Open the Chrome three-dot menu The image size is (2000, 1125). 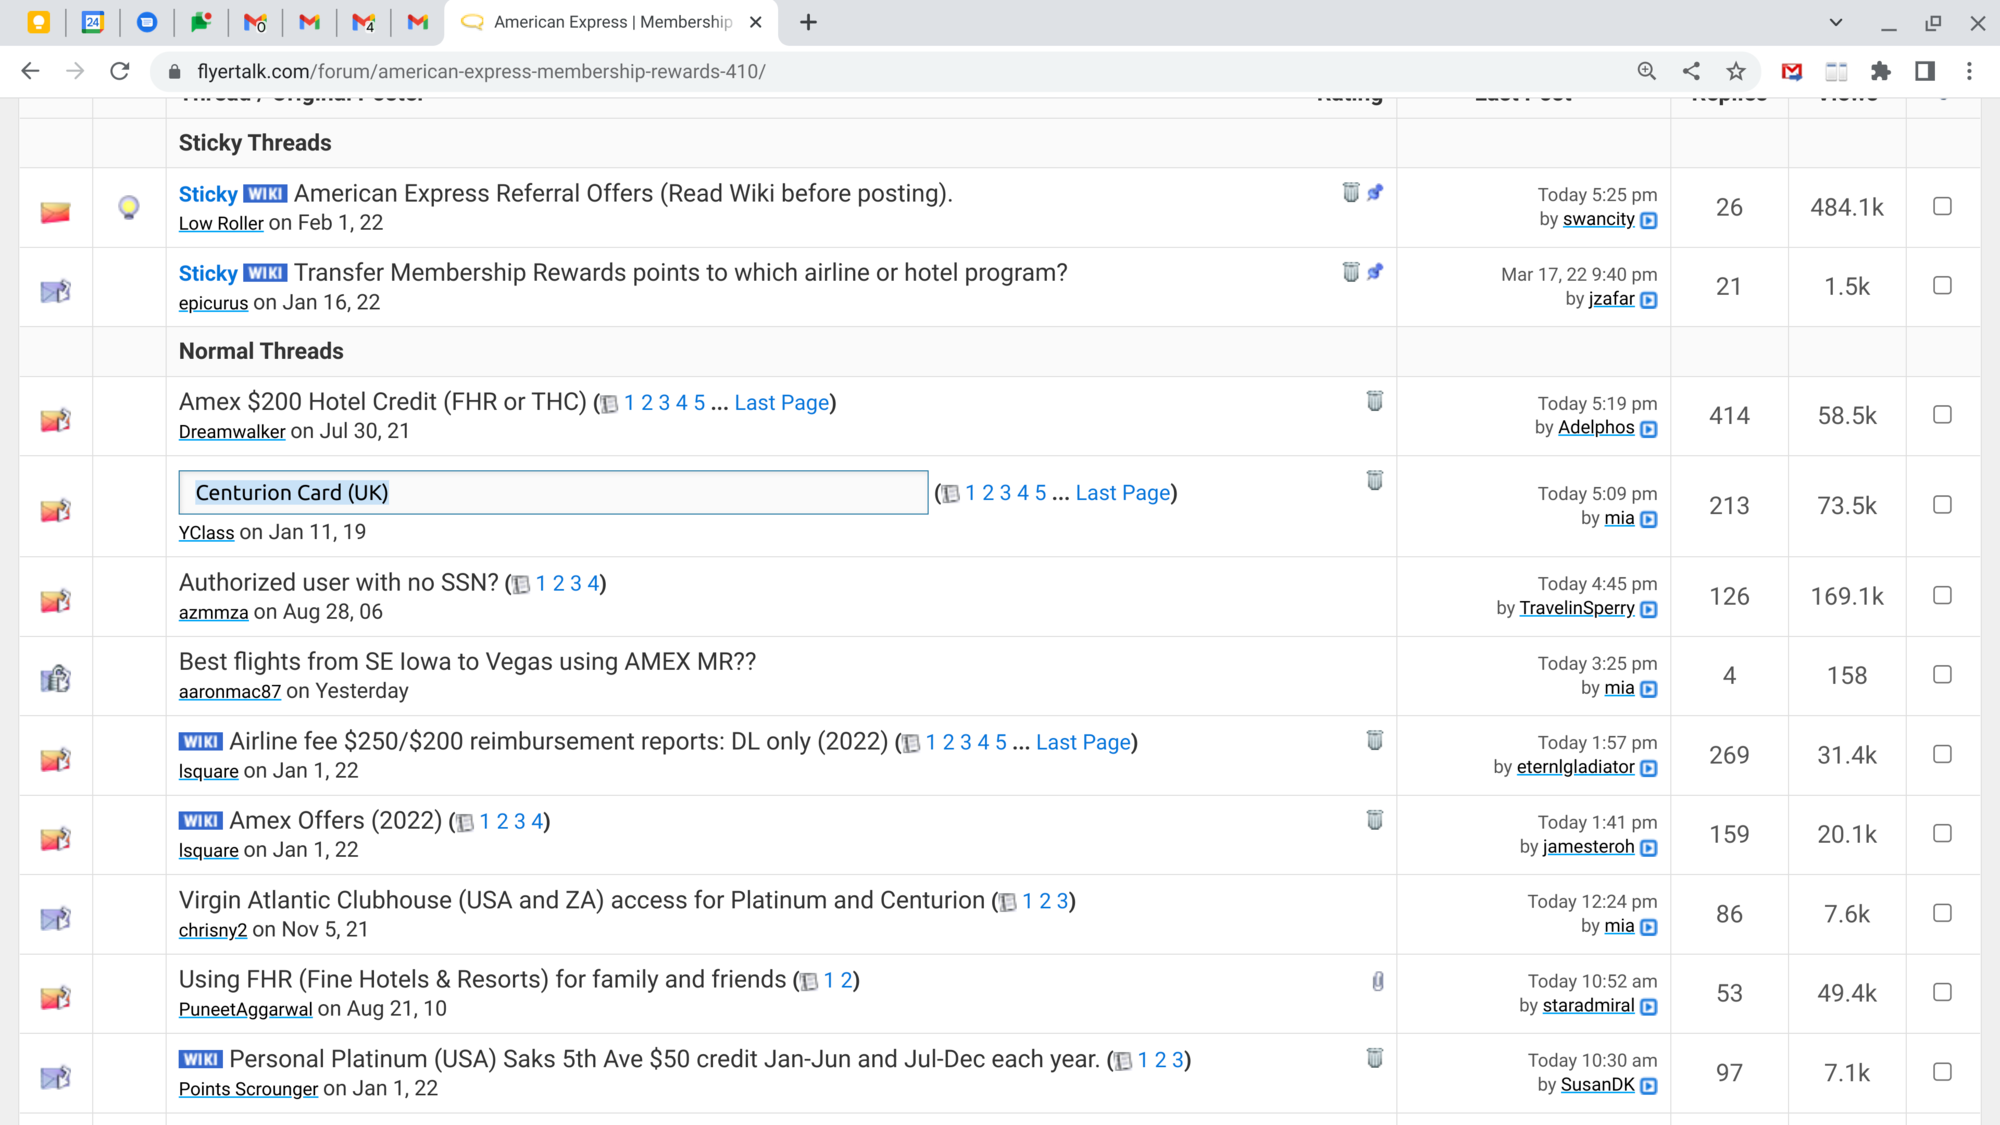pos(1969,71)
